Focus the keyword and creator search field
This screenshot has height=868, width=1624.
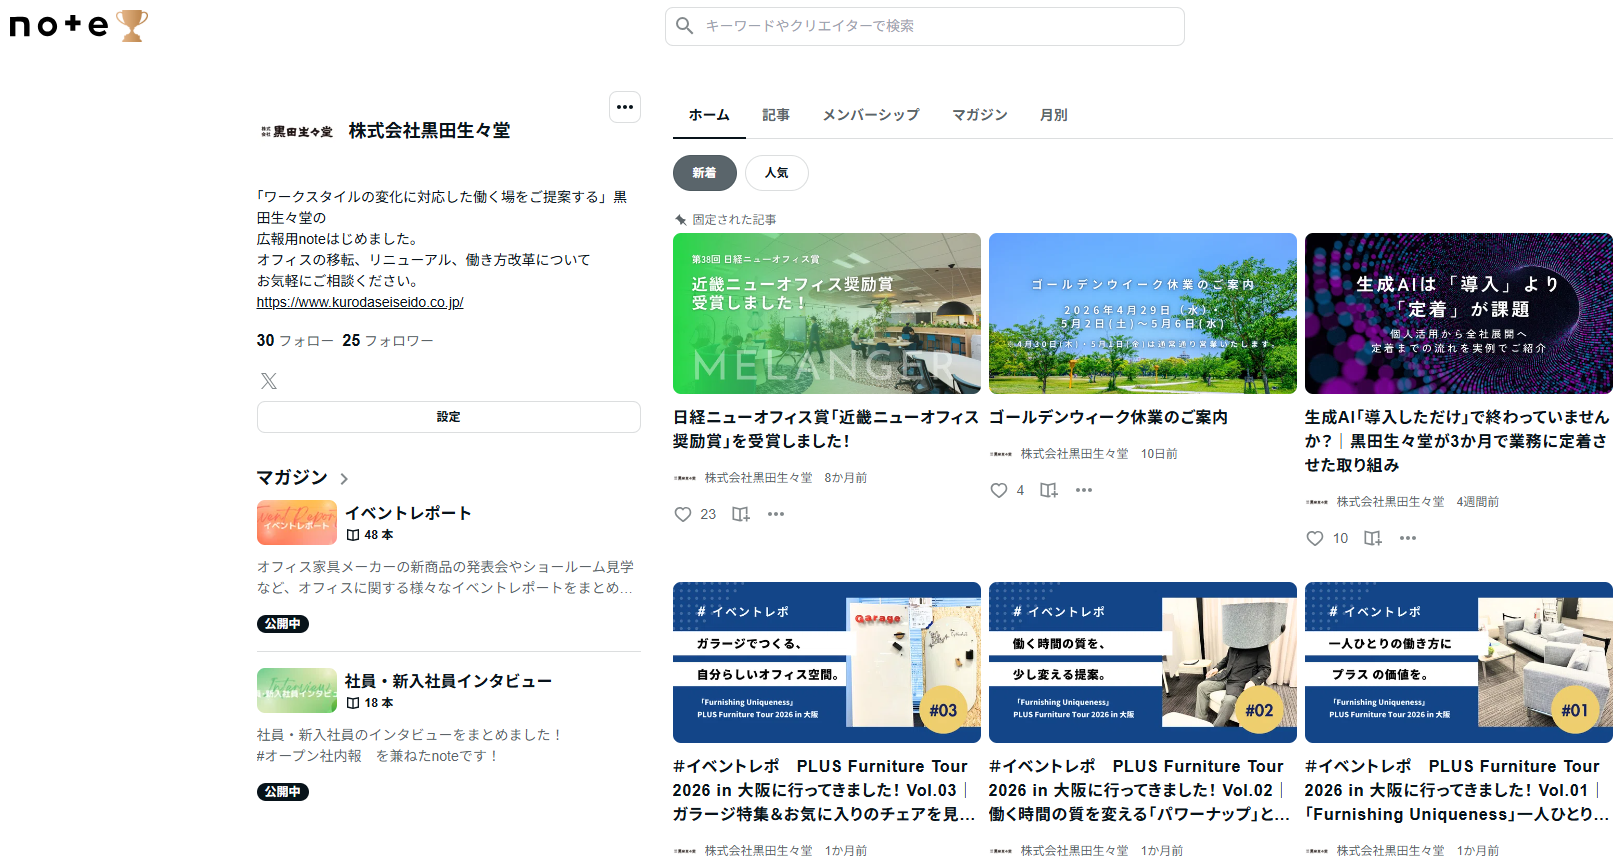(925, 26)
